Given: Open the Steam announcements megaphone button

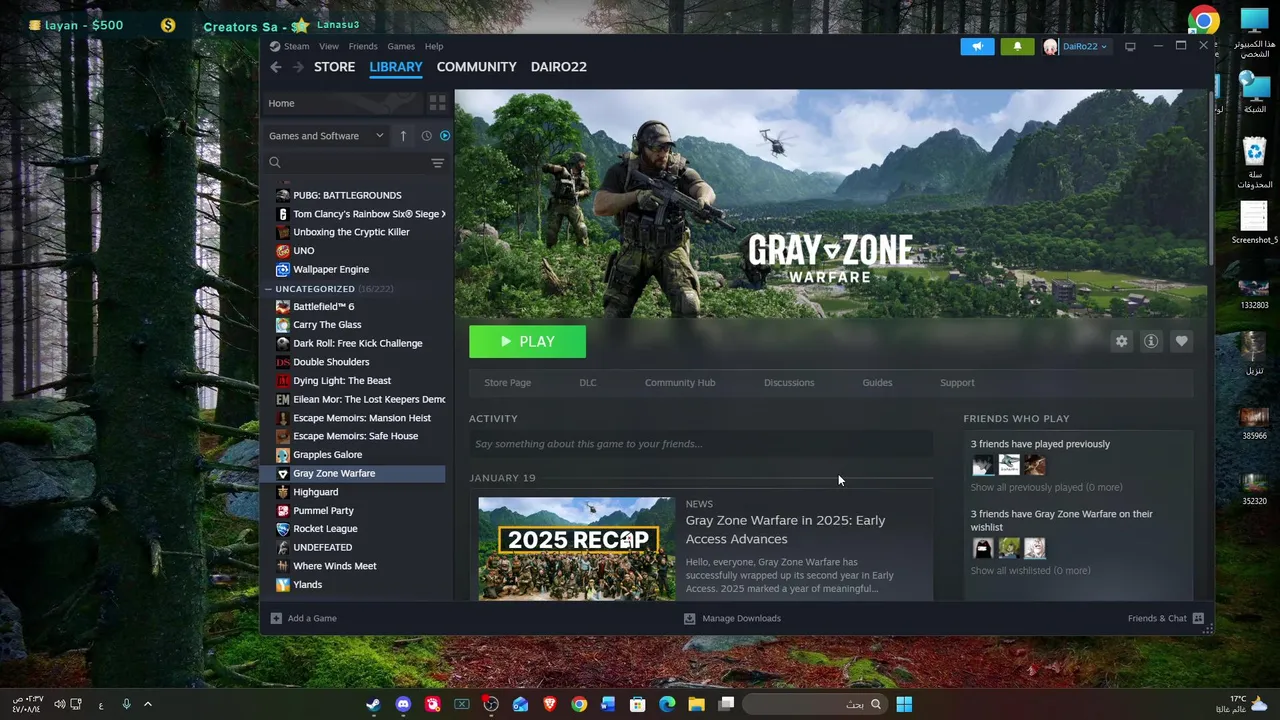Looking at the screenshot, I should (977, 46).
